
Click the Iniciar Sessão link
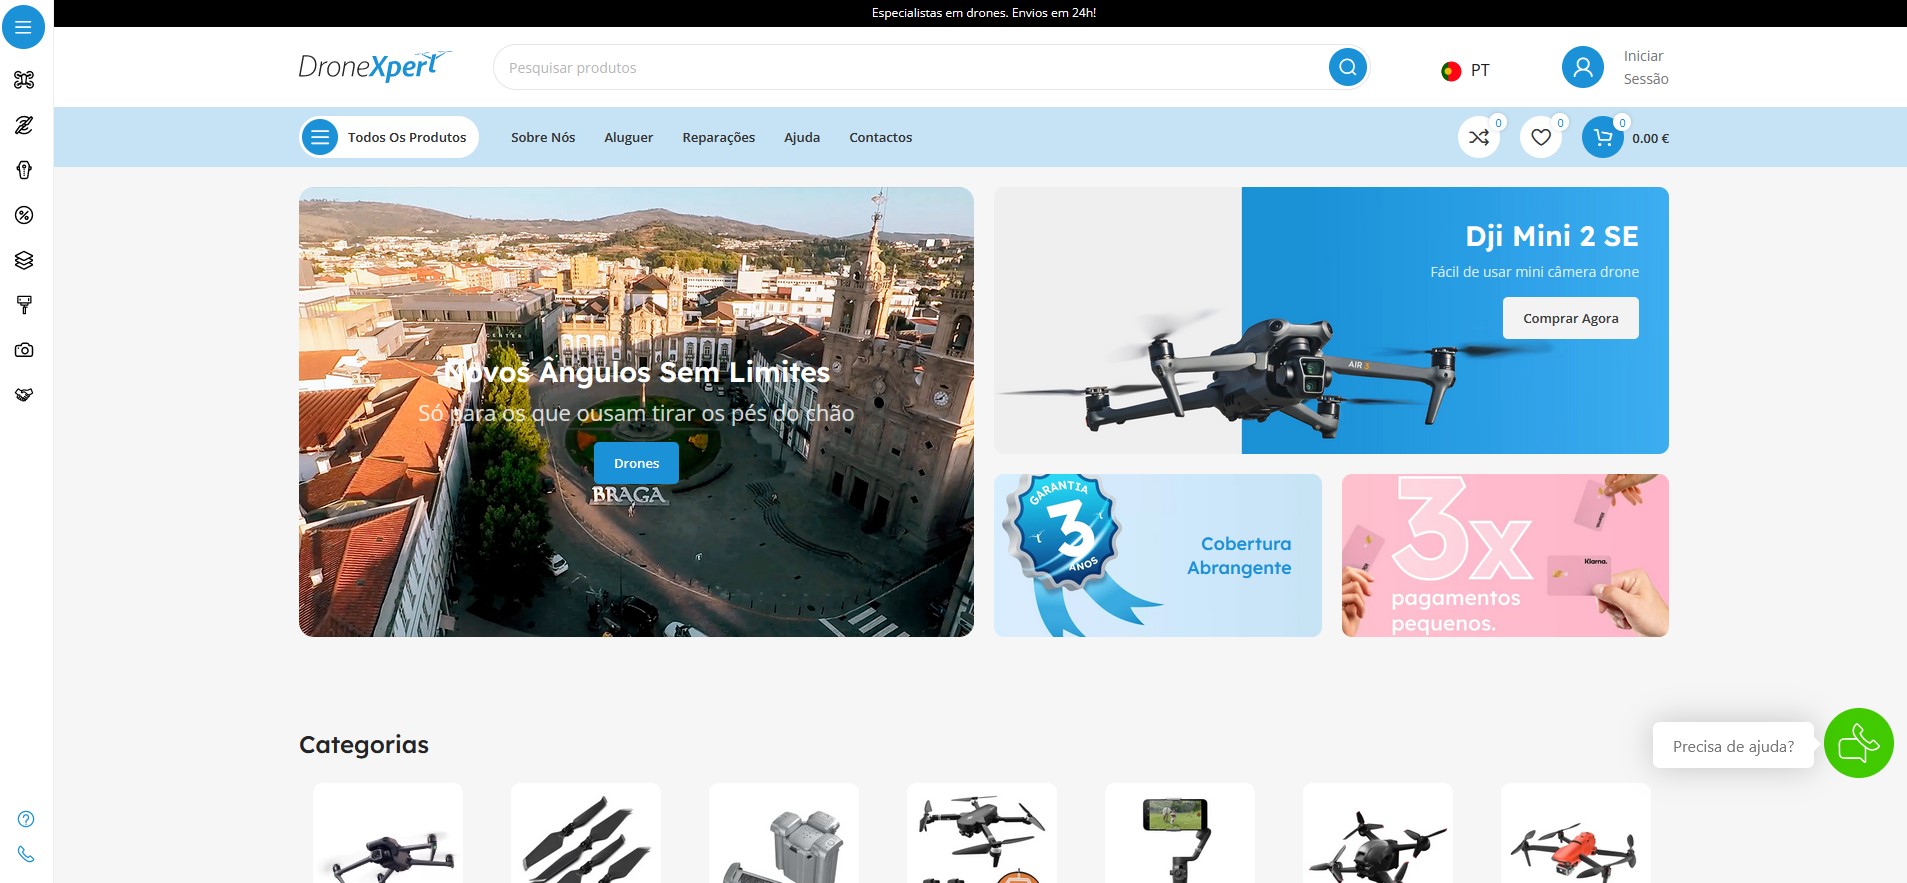coord(1645,67)
